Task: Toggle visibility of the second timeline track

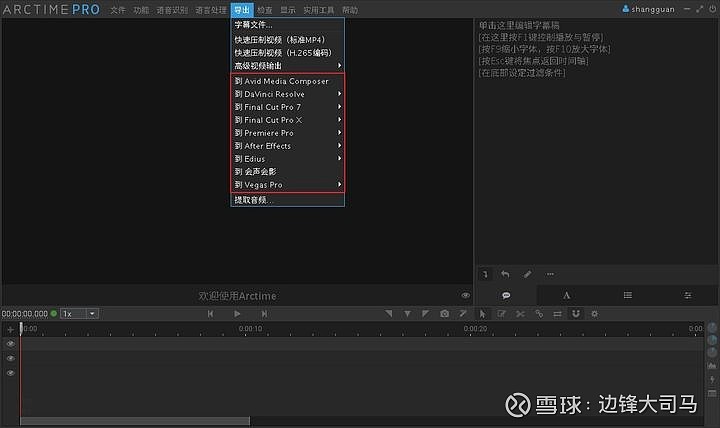Action: [x=11, y=358]
